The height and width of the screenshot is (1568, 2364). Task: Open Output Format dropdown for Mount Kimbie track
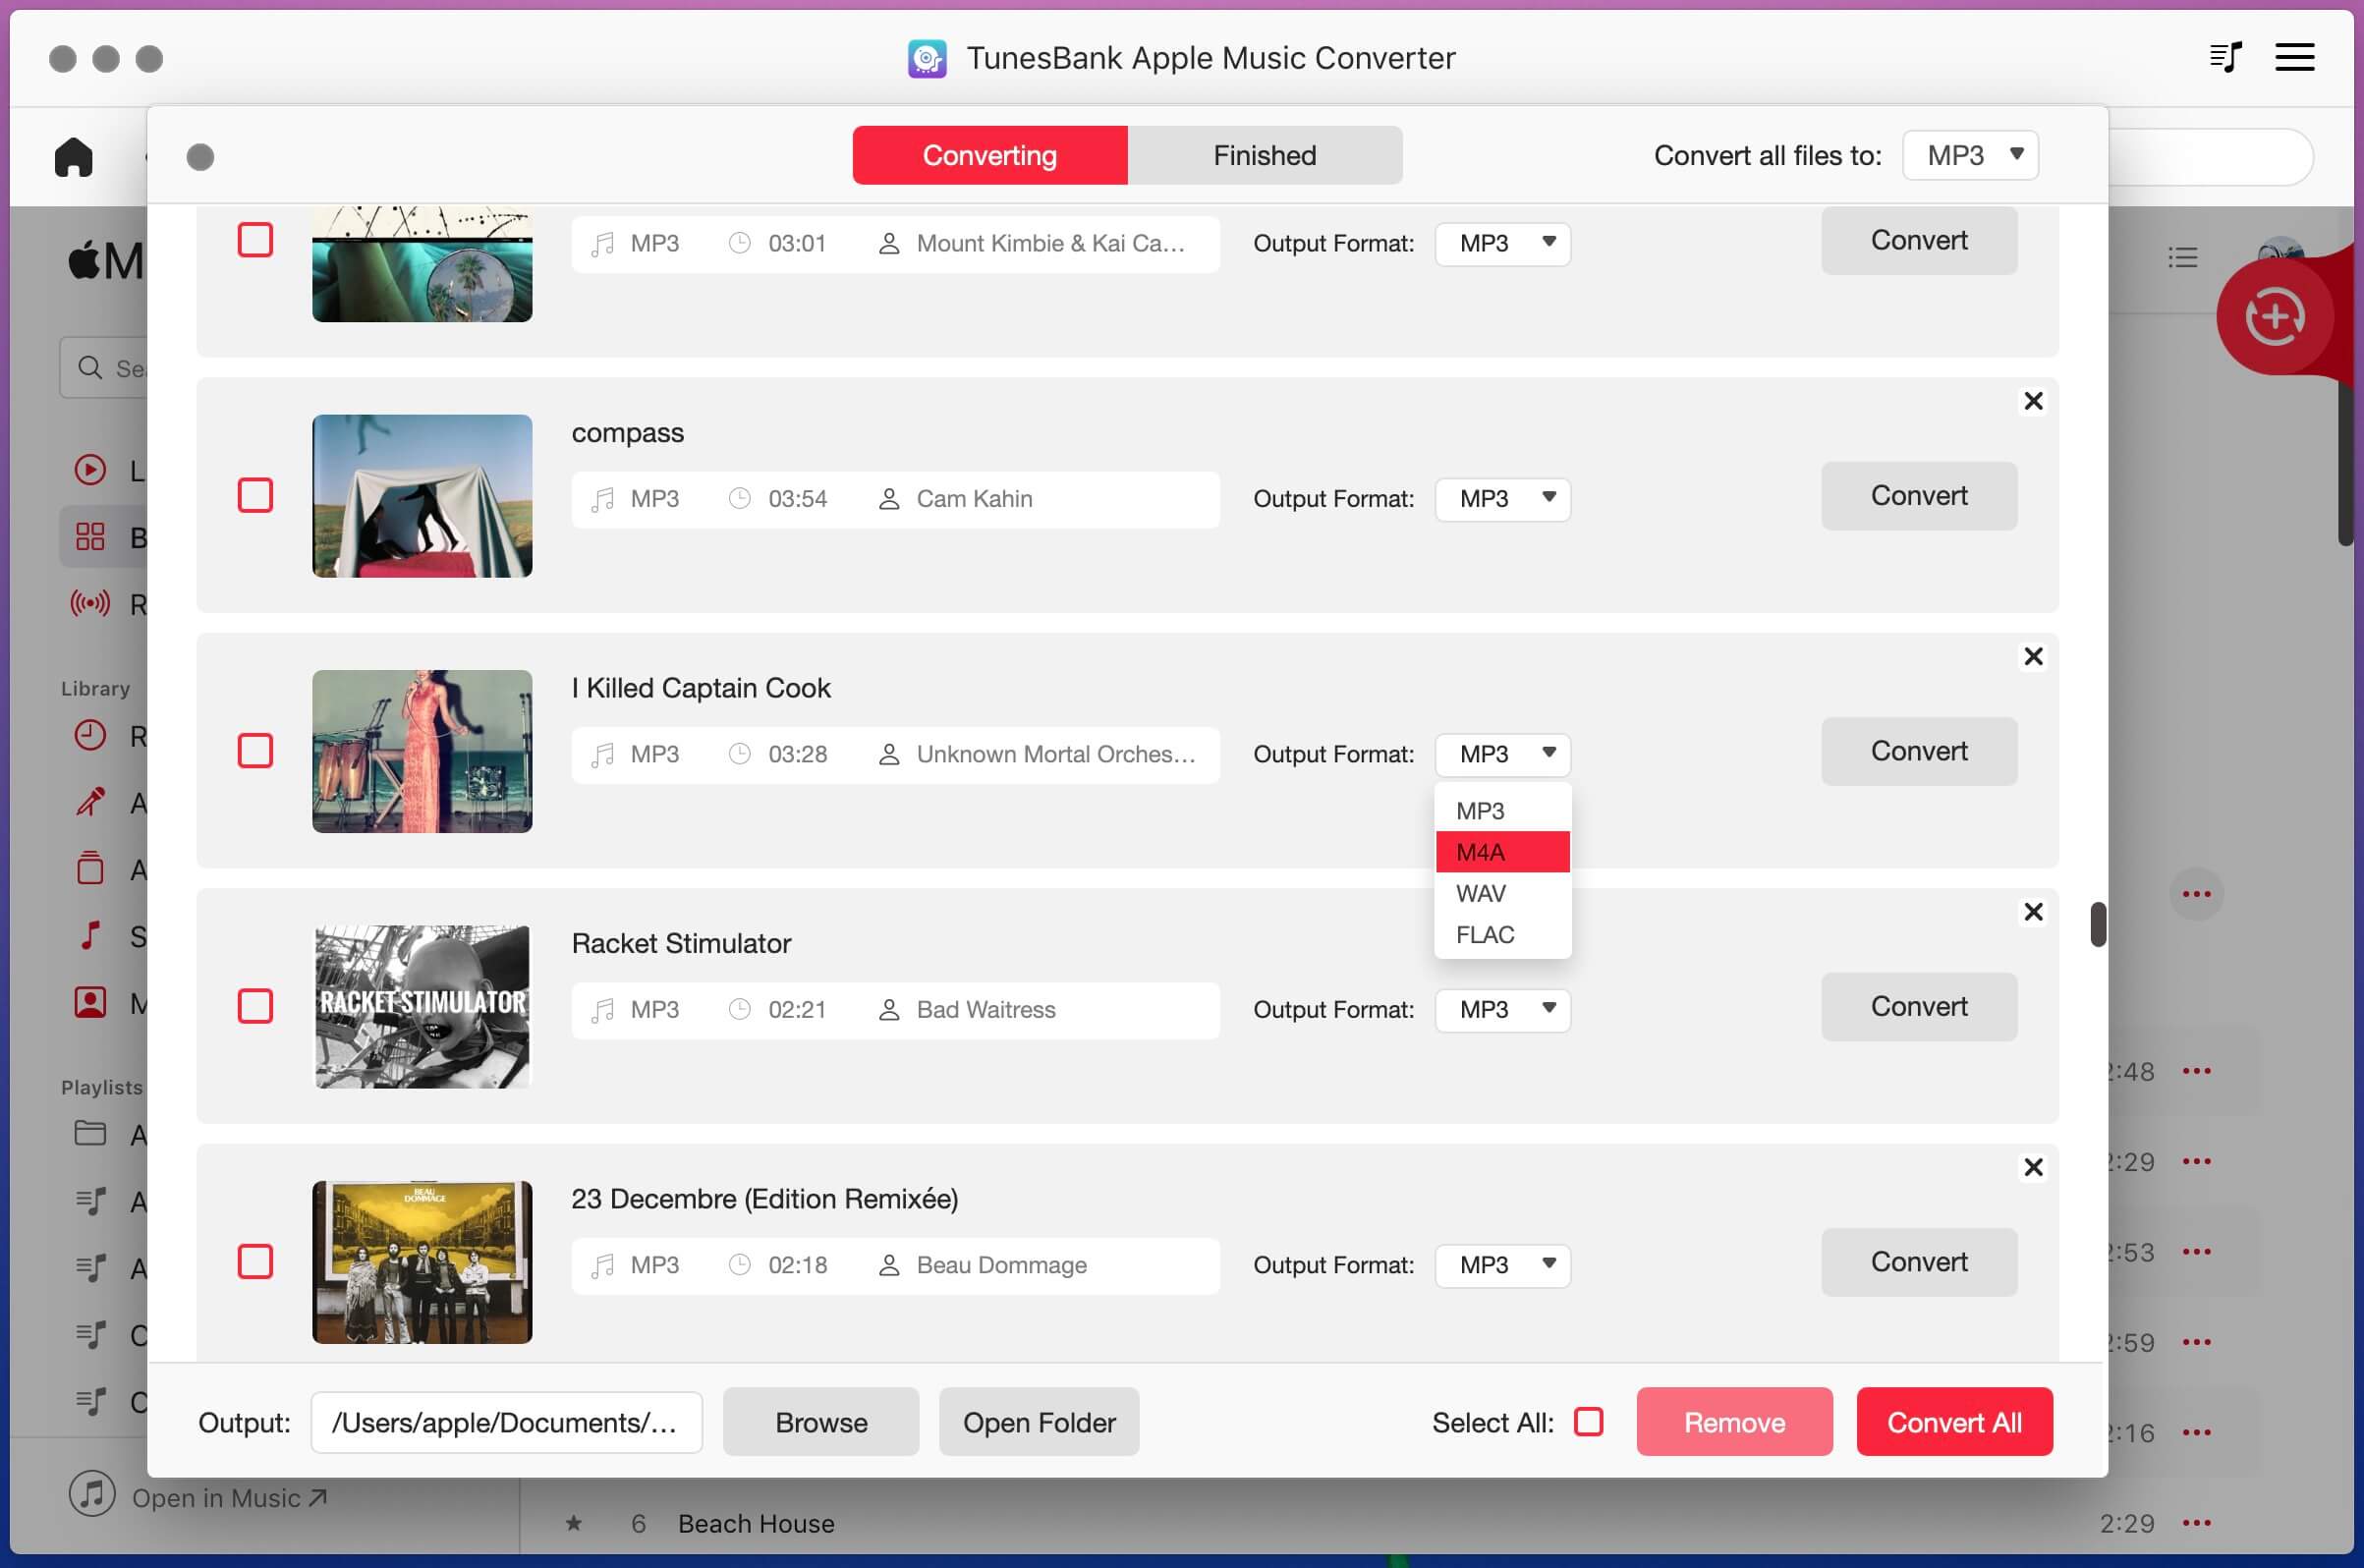[1502, 243]
